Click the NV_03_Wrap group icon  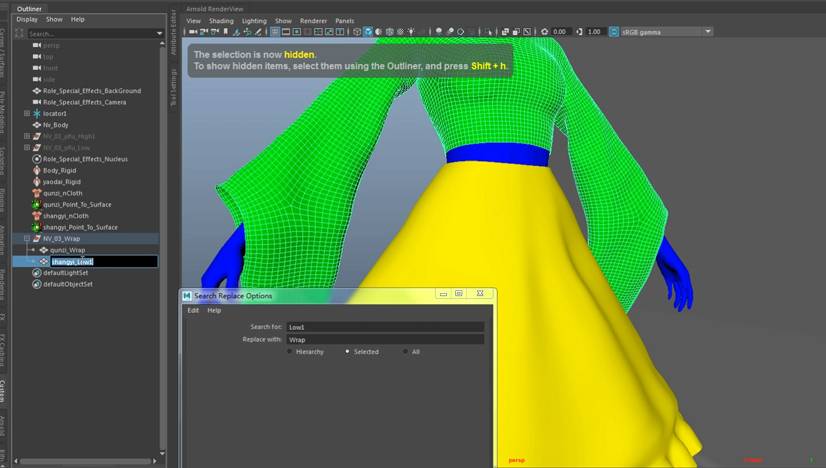coord(37,239)
